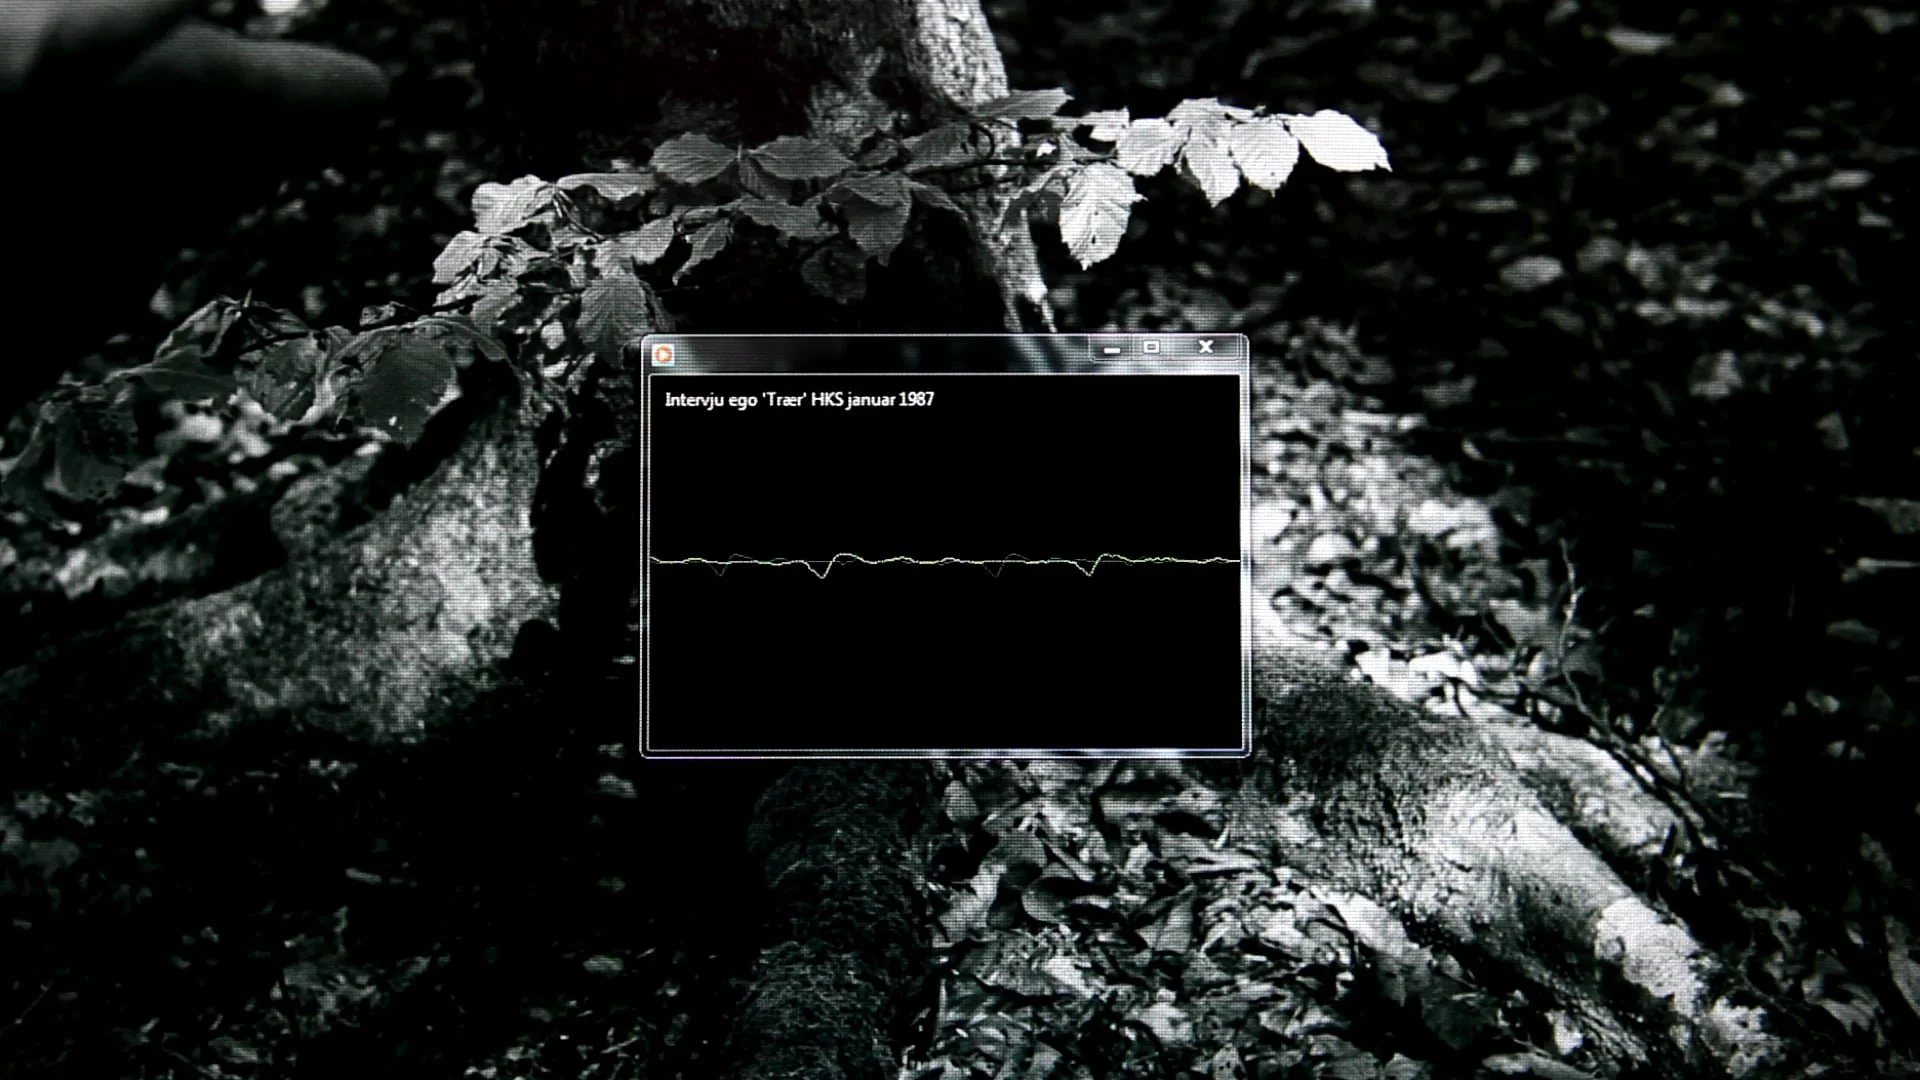Click the bottom border of player window
Viewport: 1920px width, 1080px height.
[x=945, y=752]
